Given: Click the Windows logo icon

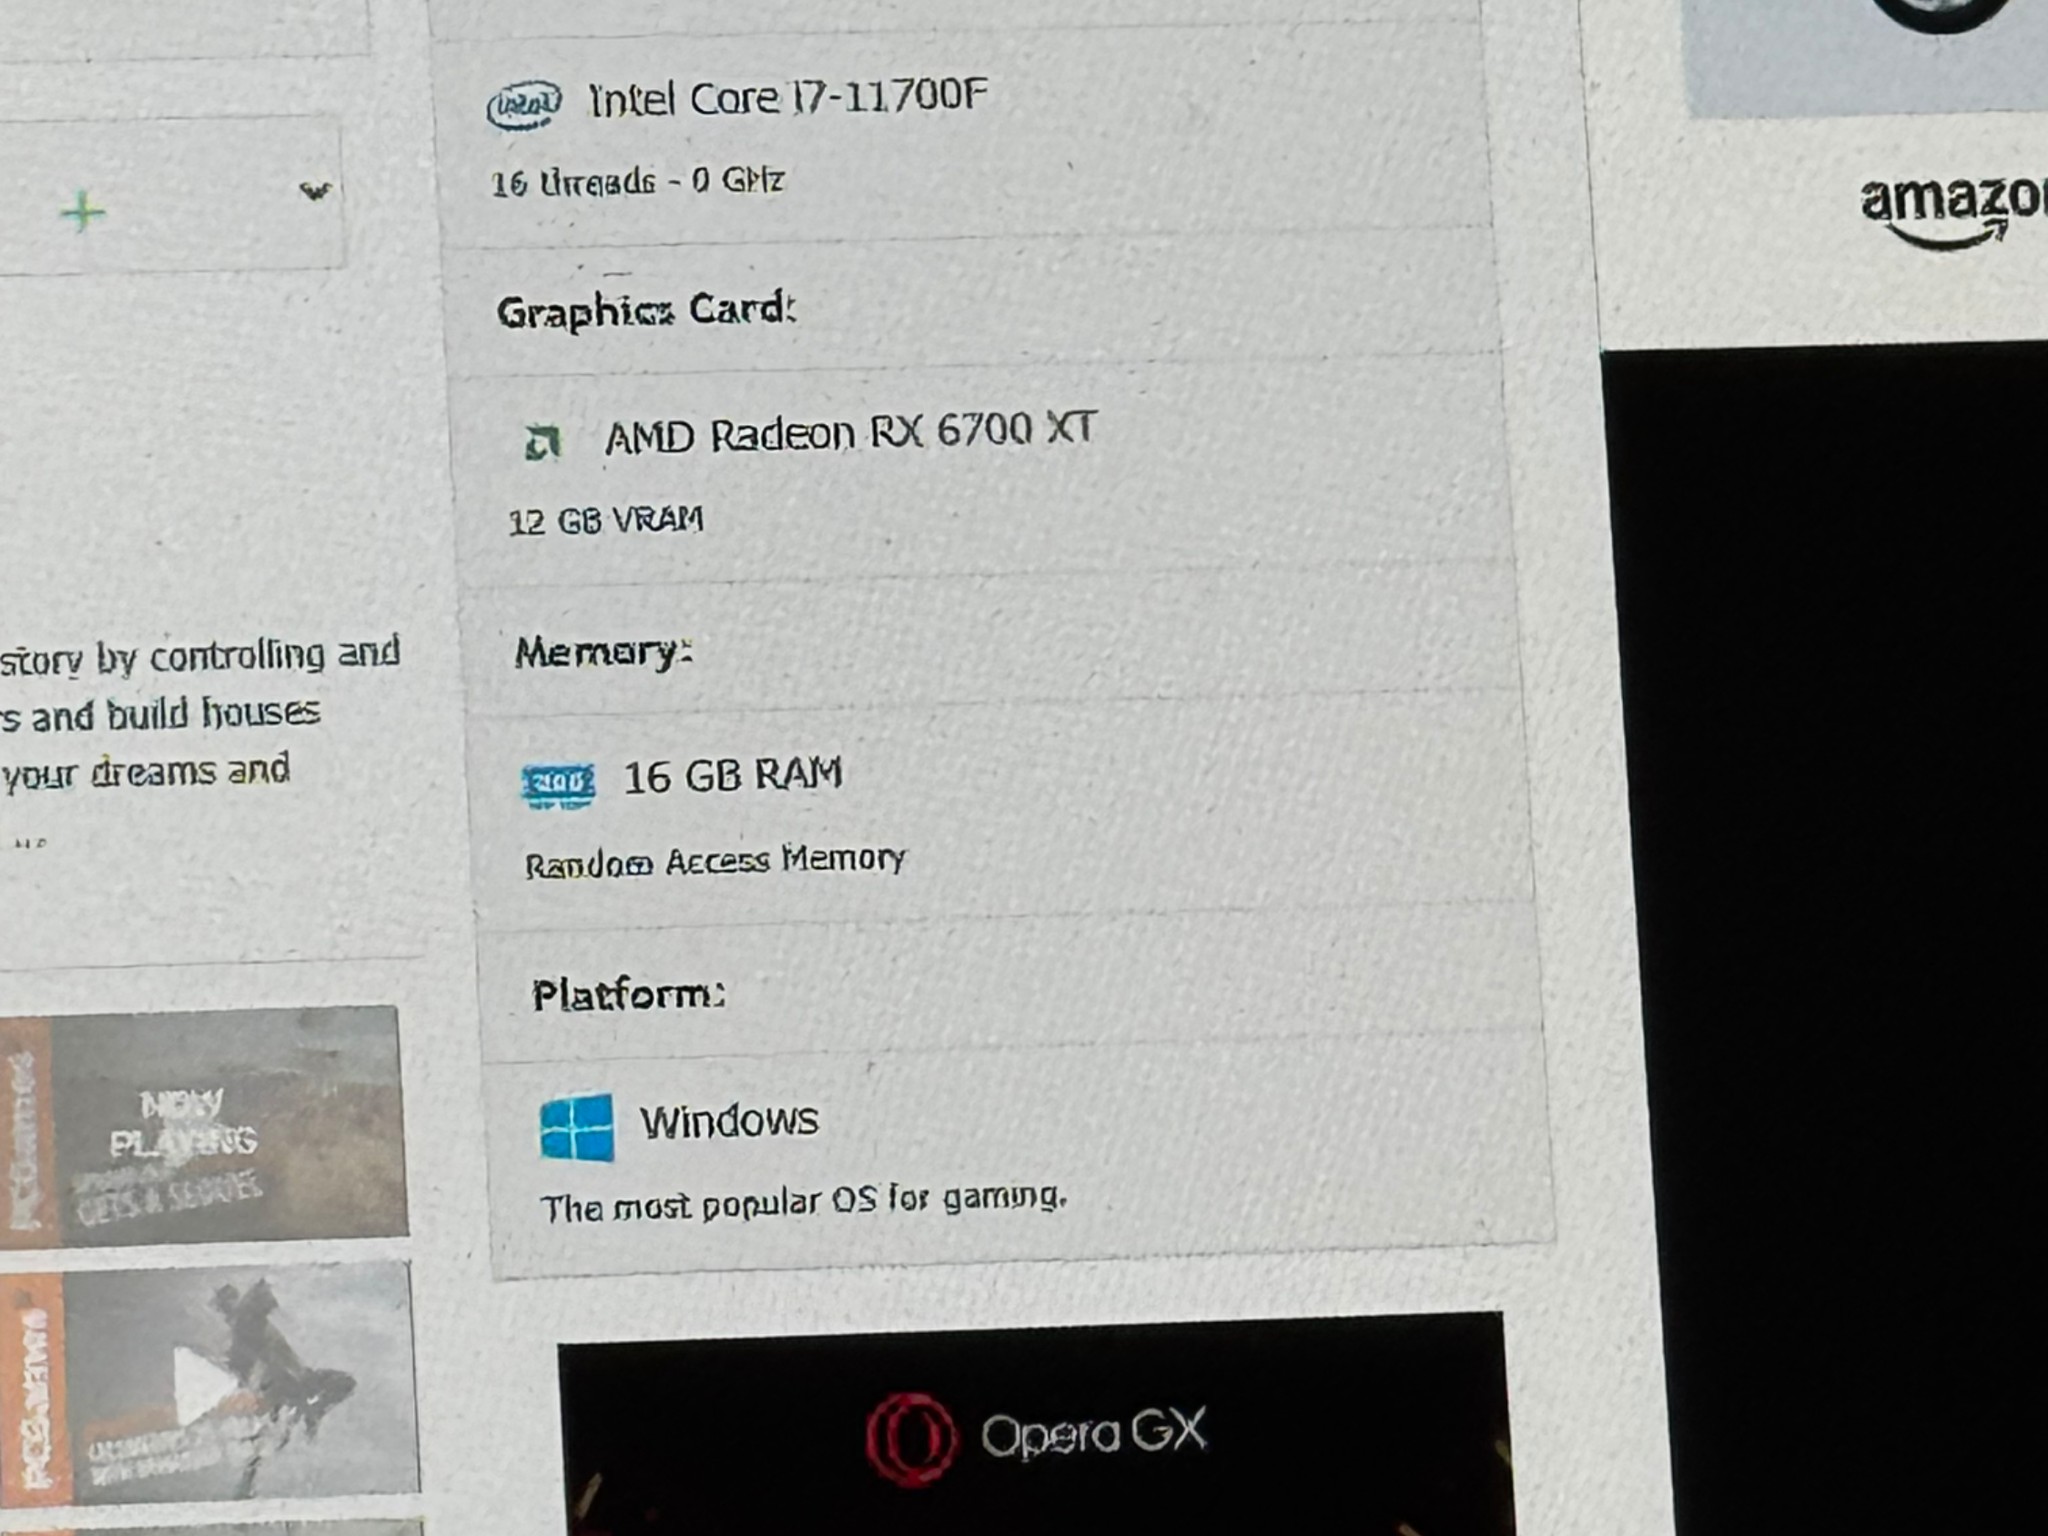Looking at the screenshot, I should click(x=577, y=1127).
